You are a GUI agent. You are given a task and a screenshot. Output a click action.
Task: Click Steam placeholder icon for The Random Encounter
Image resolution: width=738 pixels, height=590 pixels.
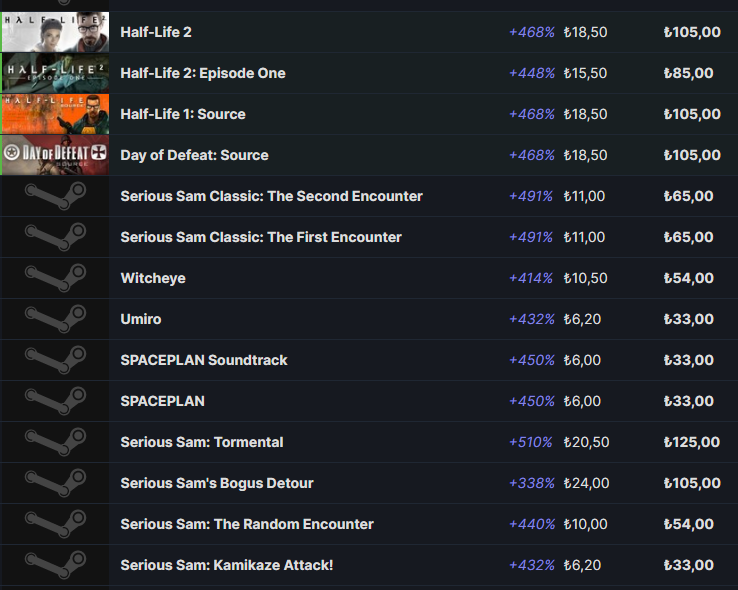[x=56, y=524]
